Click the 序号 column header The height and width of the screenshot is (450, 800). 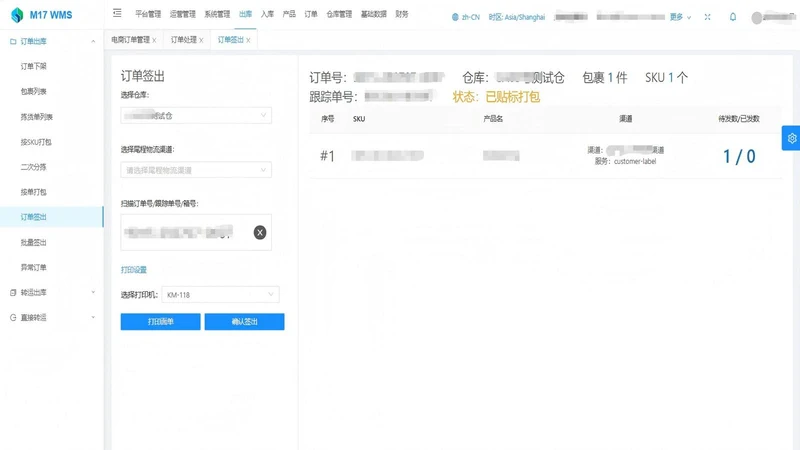tap(328, 119)
